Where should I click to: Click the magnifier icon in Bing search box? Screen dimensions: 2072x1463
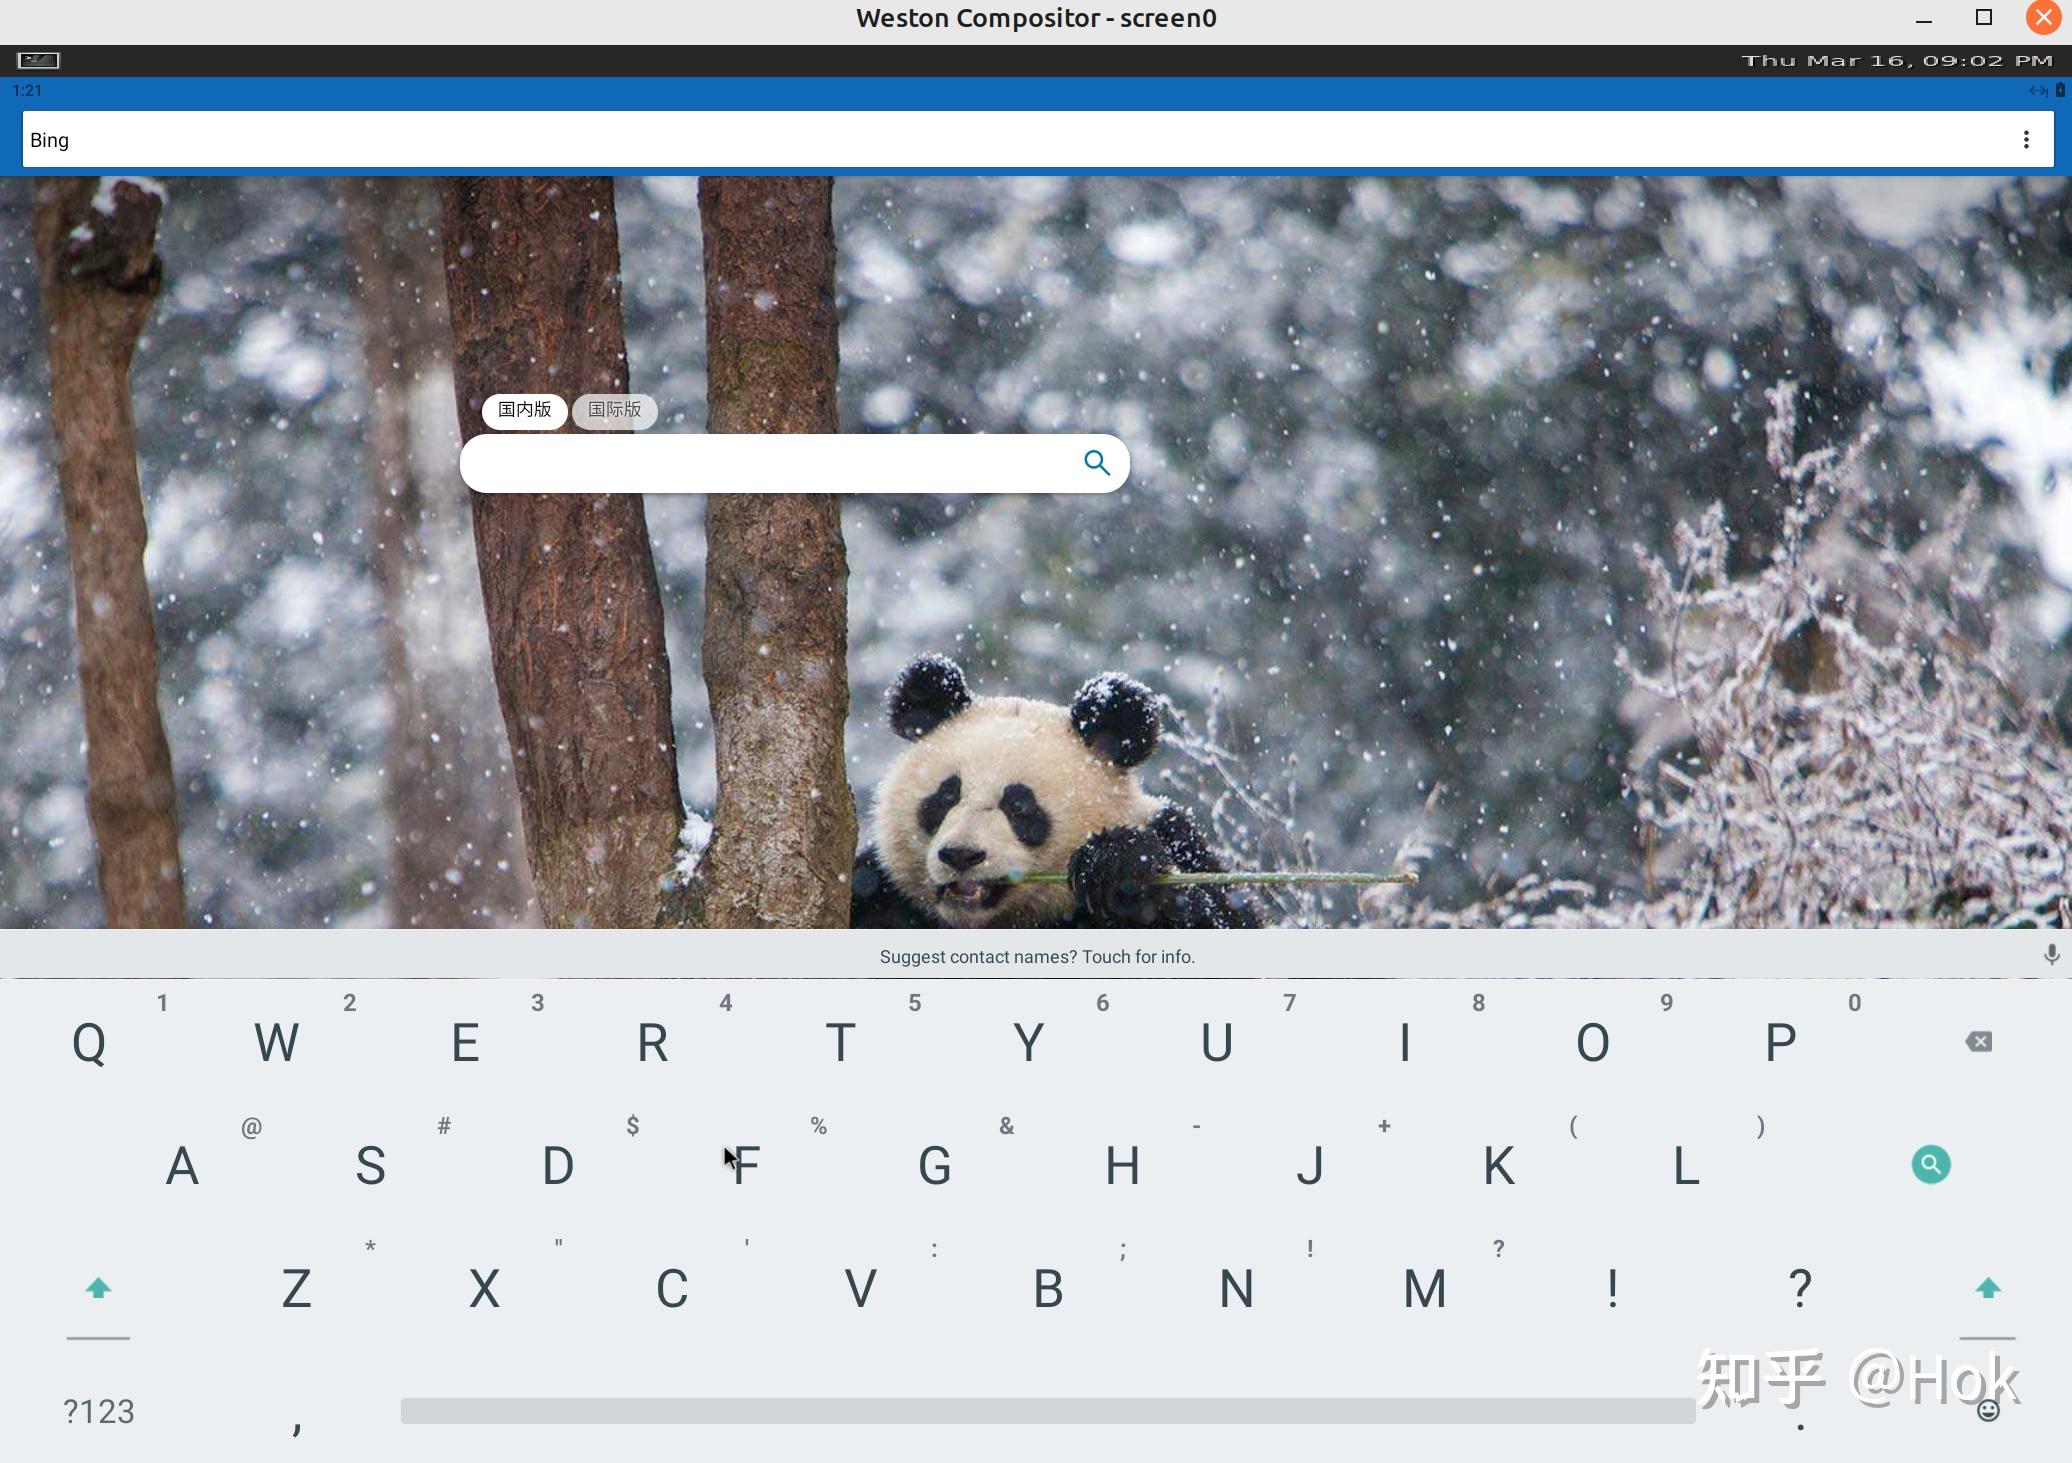pos(1096,462)
